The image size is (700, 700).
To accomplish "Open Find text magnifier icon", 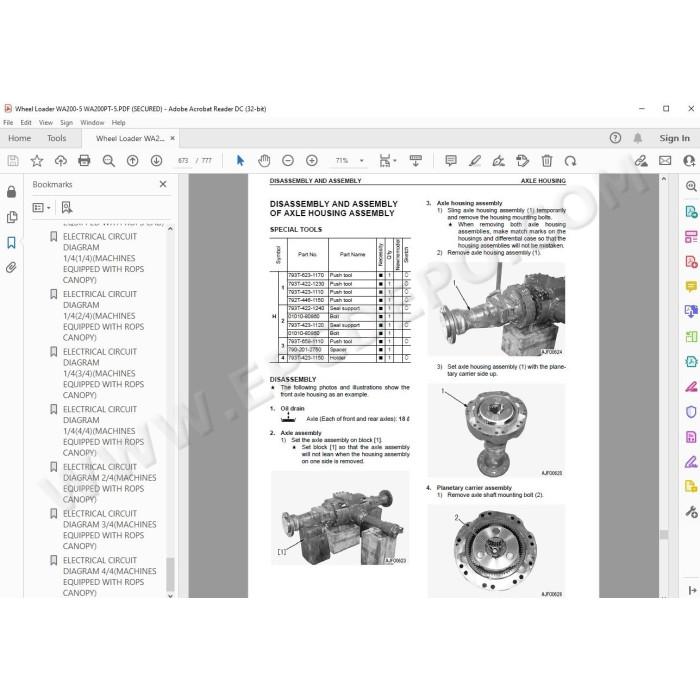I will pyautogui.click(x=108, y=161).
